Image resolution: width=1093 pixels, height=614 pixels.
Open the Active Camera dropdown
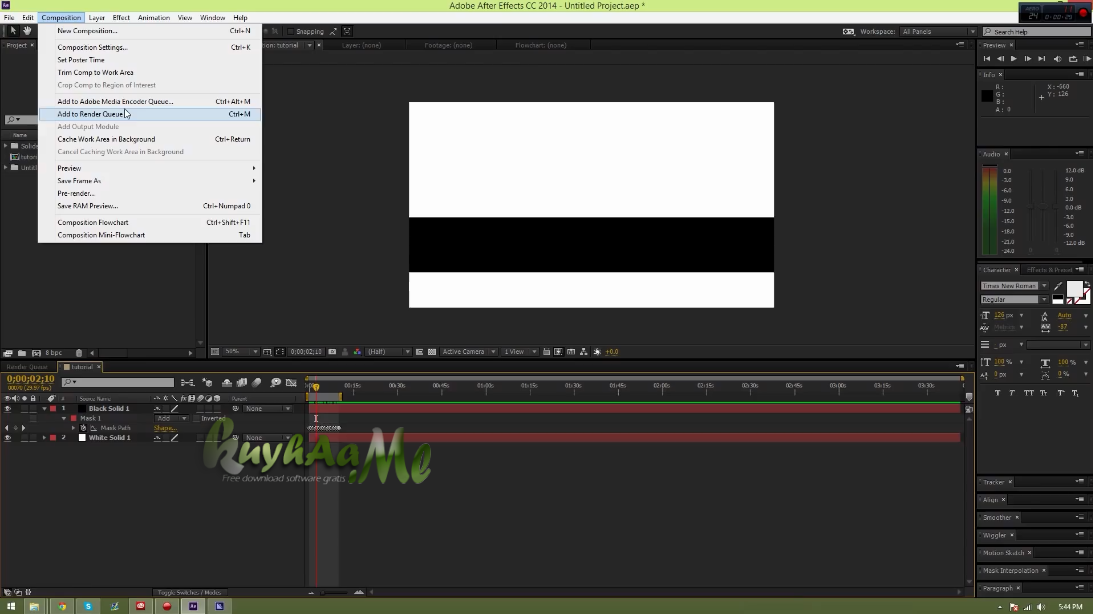(468, 352)
